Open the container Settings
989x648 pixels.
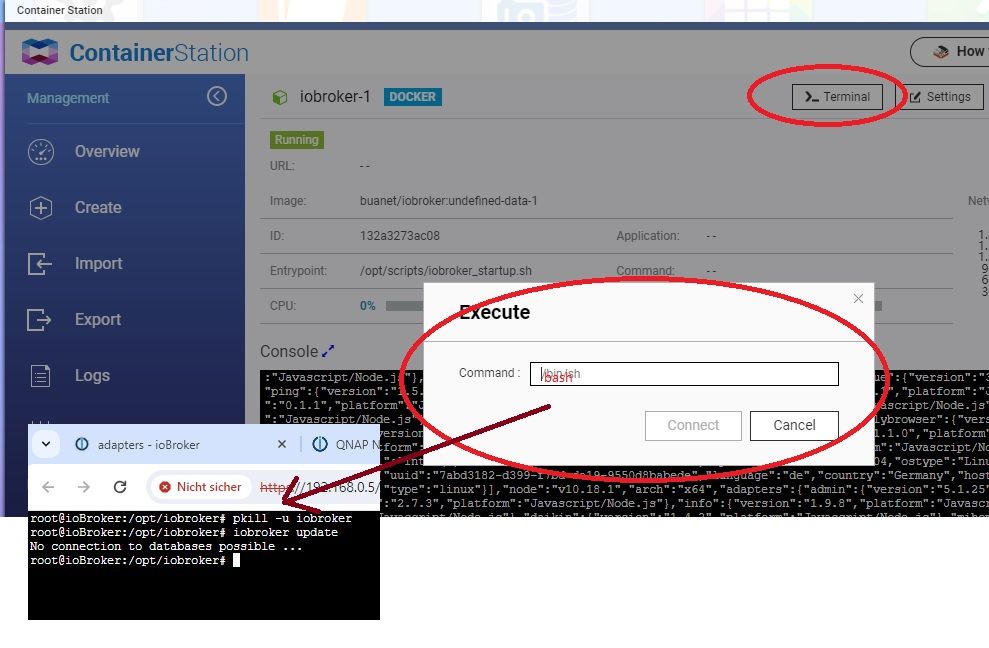click(x=940, y=97)
